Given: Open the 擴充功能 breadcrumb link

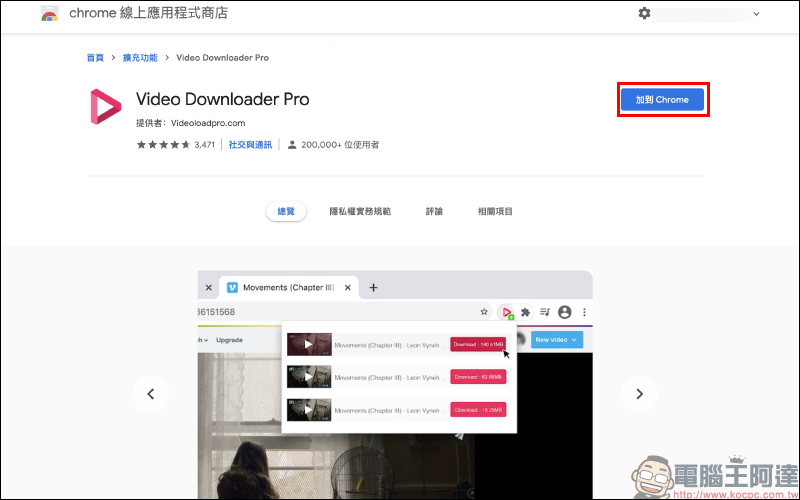Looking at the screenshot, I should tap(140, 58).
